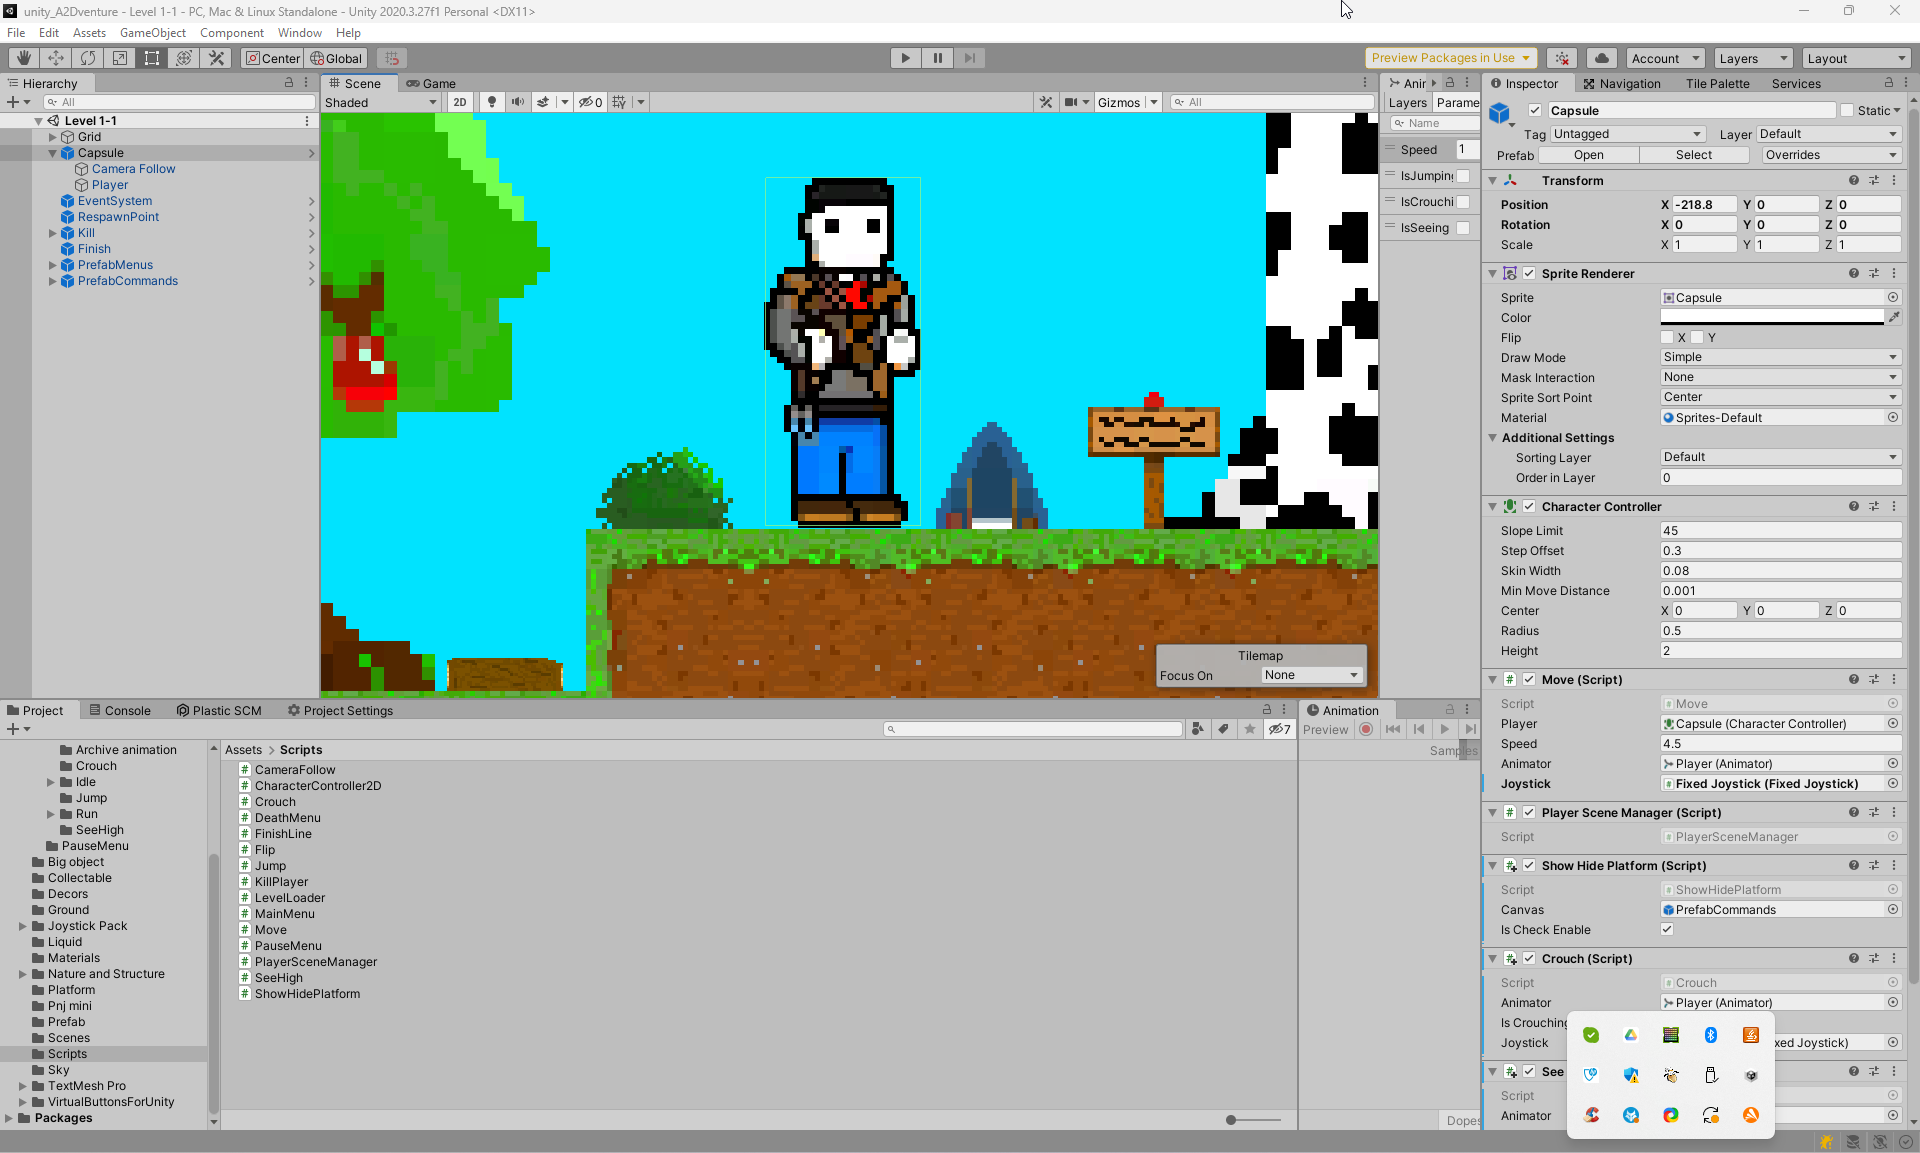Open the GameObject menu

coord(152,33)
